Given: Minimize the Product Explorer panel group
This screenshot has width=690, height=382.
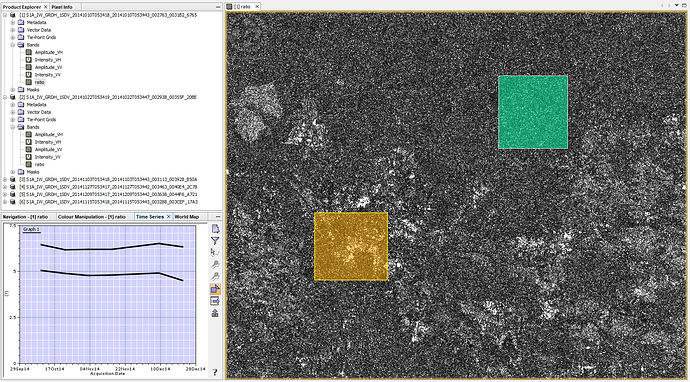Looking at the screenshot, I should coord(218,7).
